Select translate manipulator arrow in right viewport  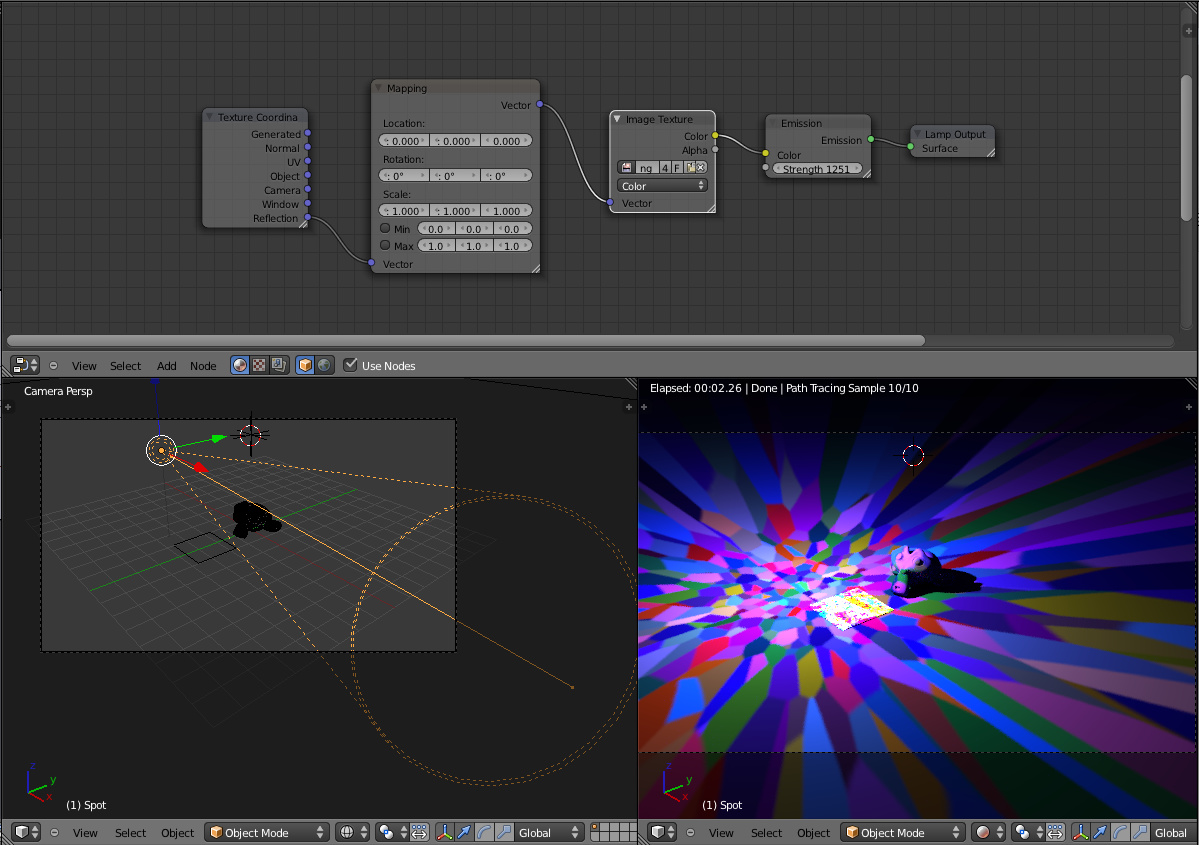coord(1100,833)
